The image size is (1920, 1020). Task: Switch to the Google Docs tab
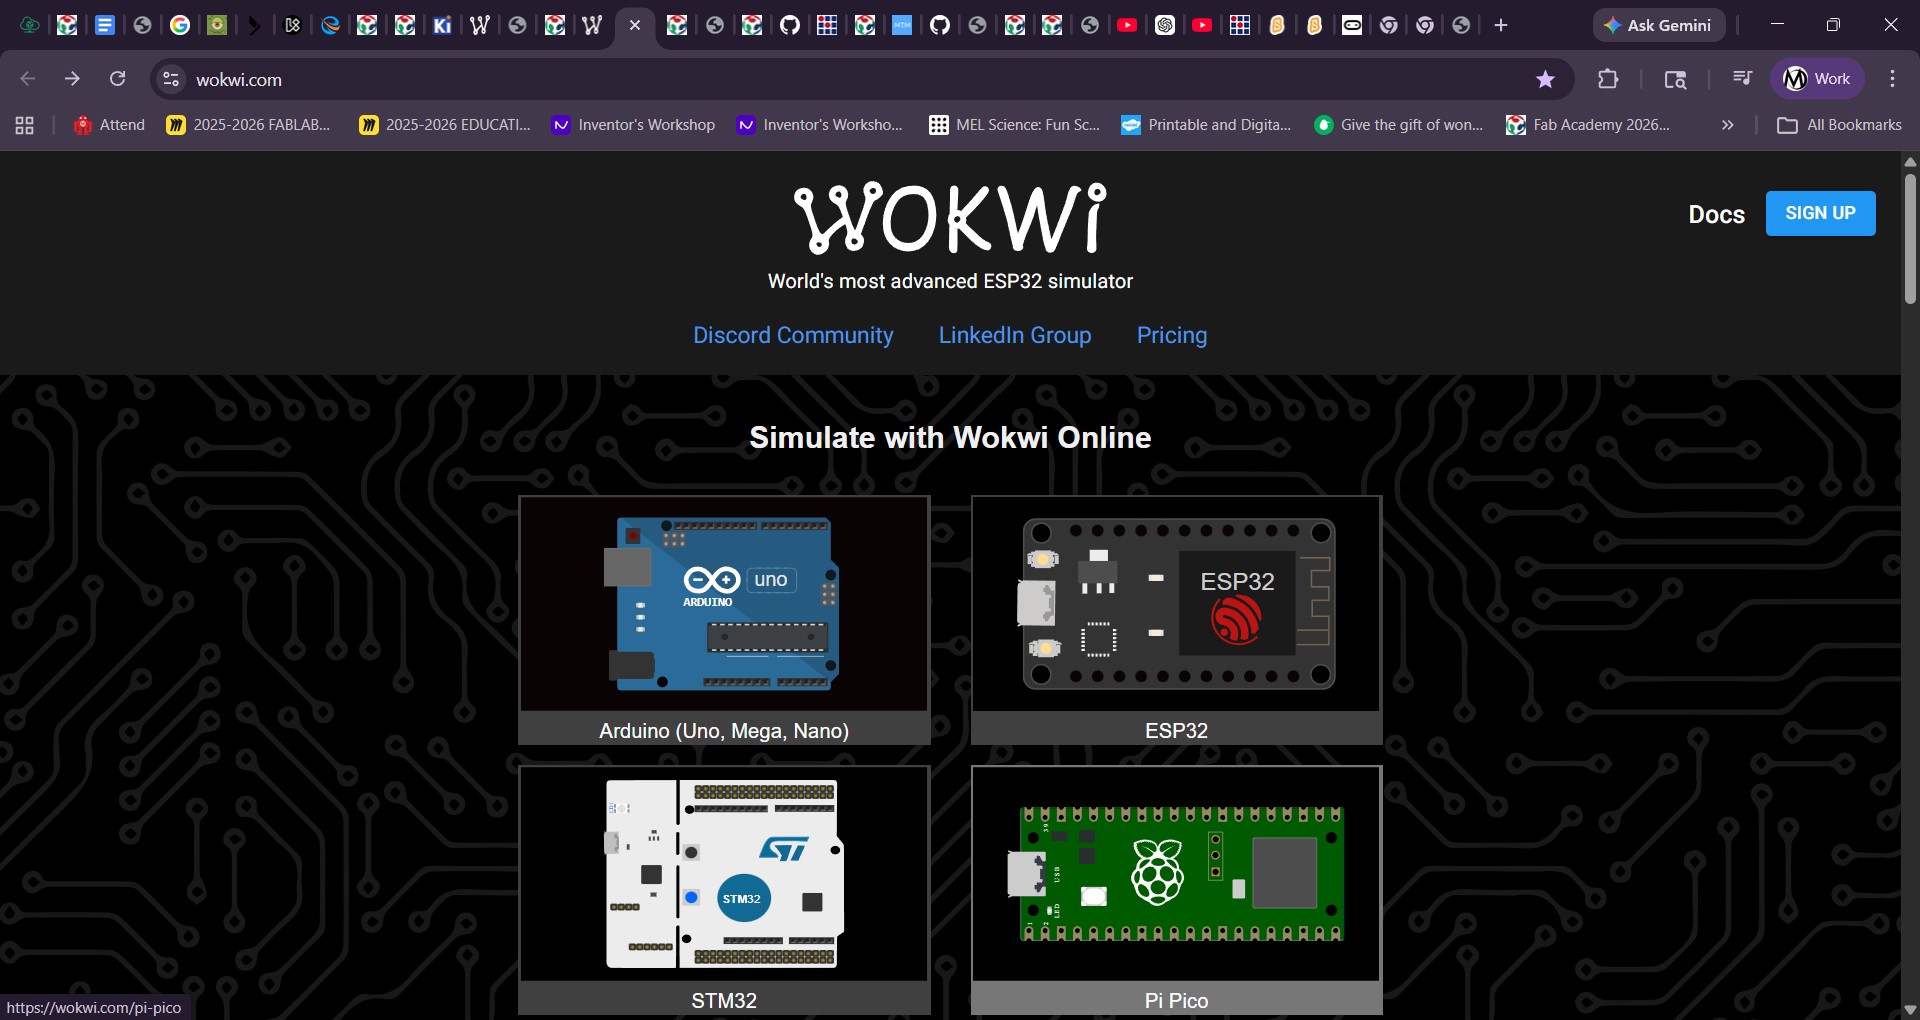point(105,25)
